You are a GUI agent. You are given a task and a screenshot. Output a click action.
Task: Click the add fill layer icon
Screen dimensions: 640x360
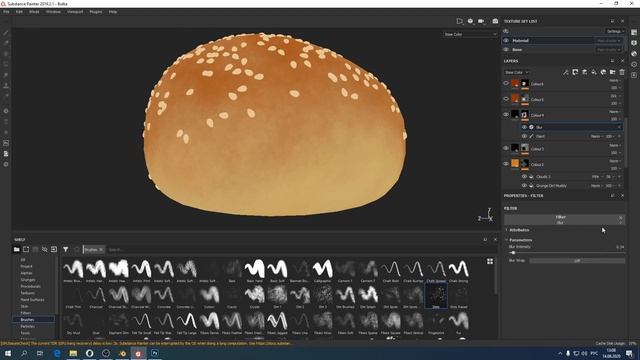[594, 72]
